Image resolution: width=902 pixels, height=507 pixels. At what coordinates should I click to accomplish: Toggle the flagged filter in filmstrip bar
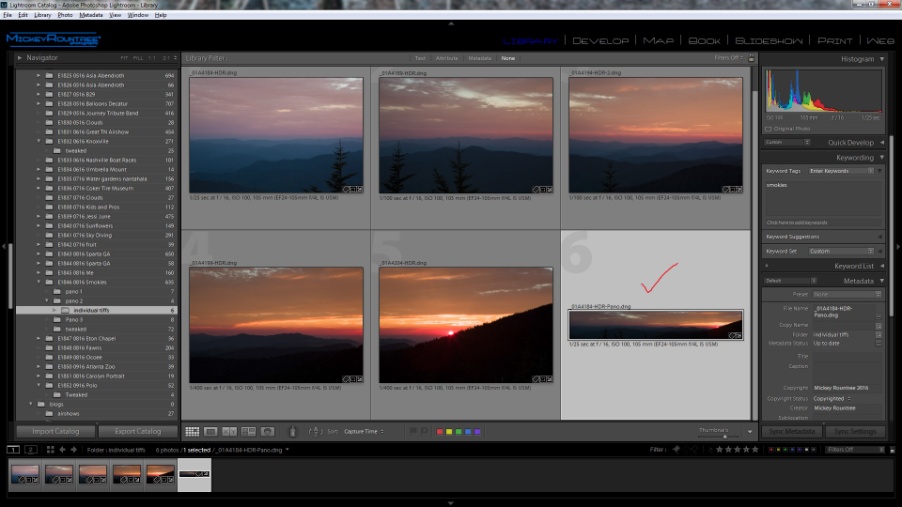click(677, 450)
